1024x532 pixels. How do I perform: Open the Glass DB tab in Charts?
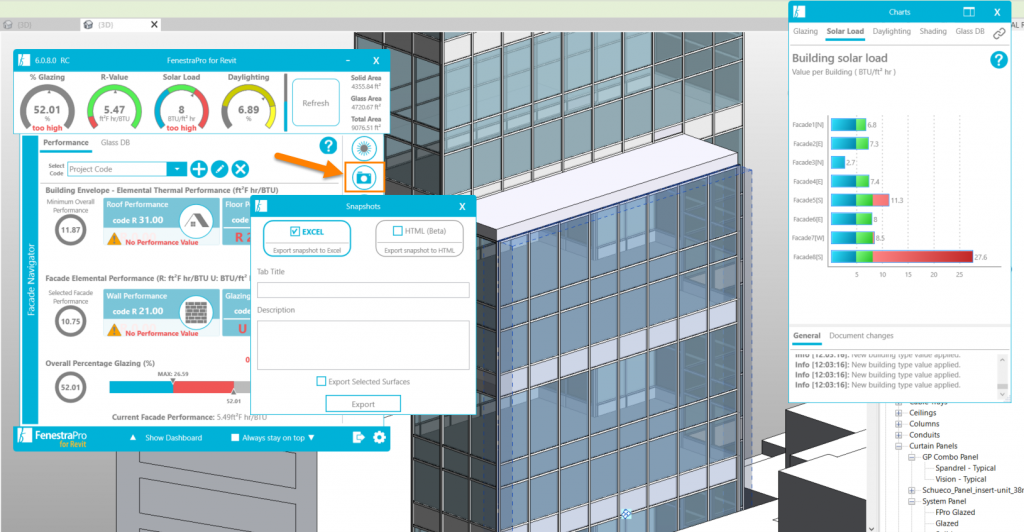[x=970, y=31]
